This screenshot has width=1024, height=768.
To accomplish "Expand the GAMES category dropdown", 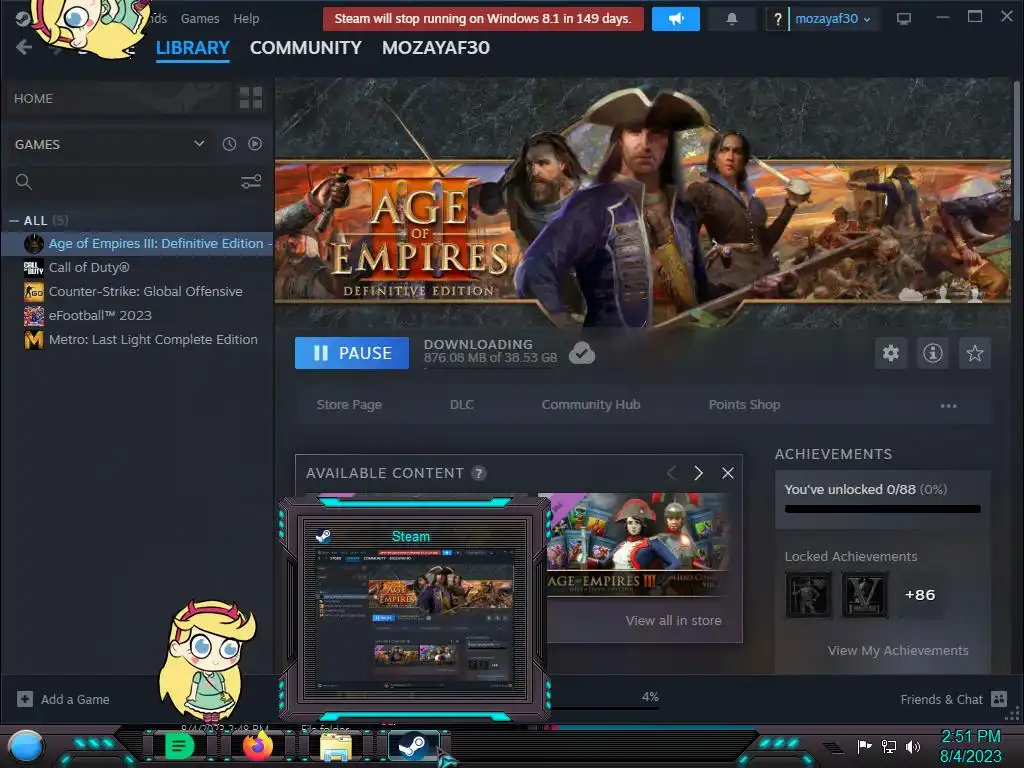I will (199, 144).
